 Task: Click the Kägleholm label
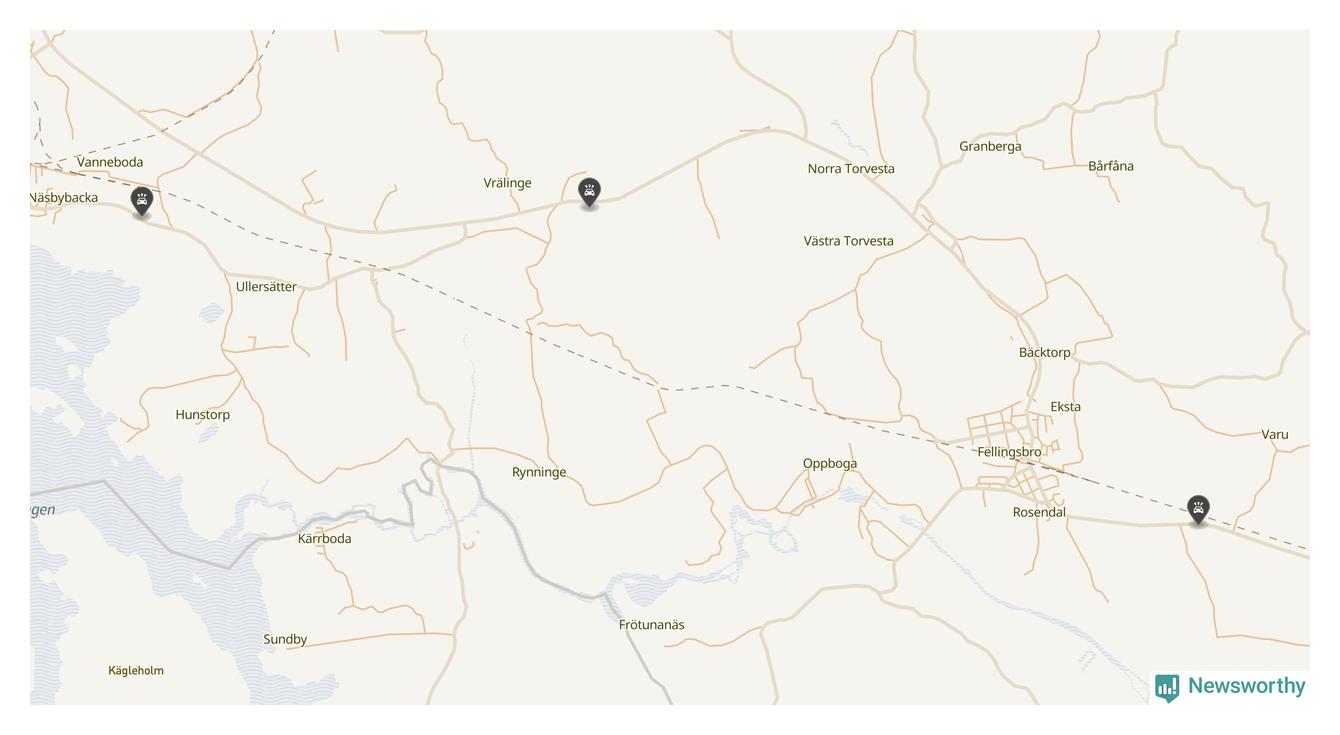click(x=136, y=671)
